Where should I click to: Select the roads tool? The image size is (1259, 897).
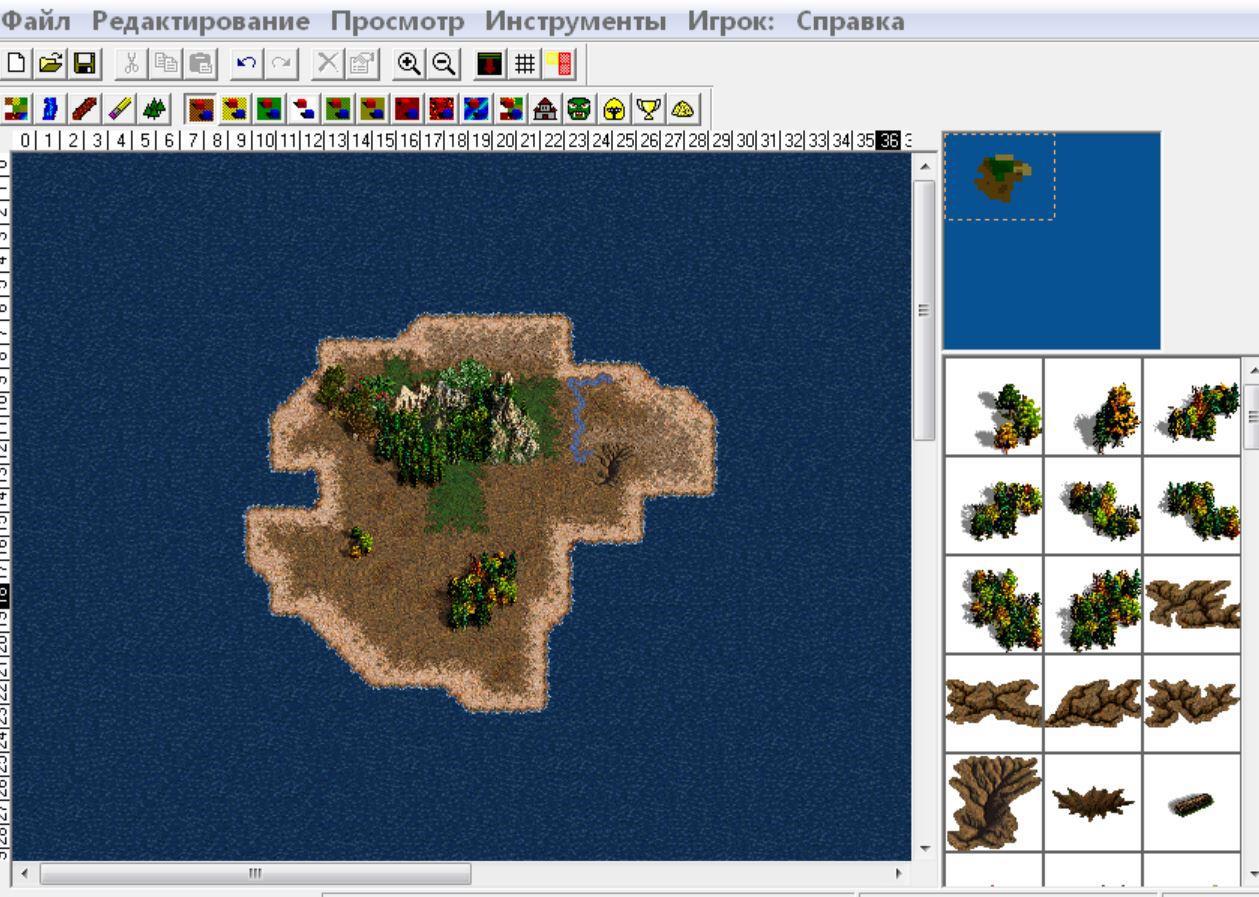coord(85,107)
